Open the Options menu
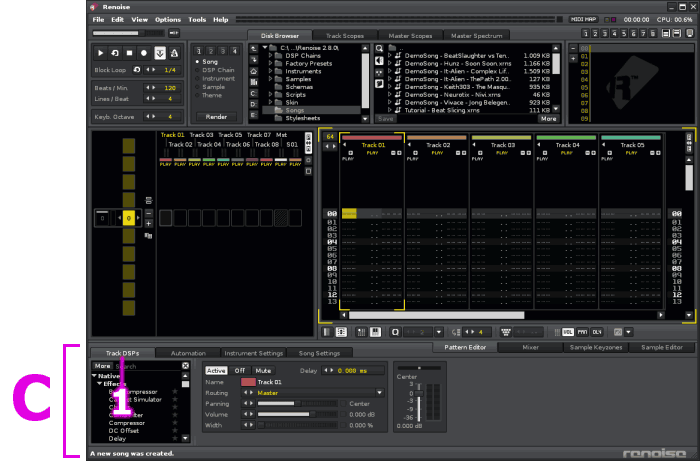The image size is (700, 461). coord(168,20)
